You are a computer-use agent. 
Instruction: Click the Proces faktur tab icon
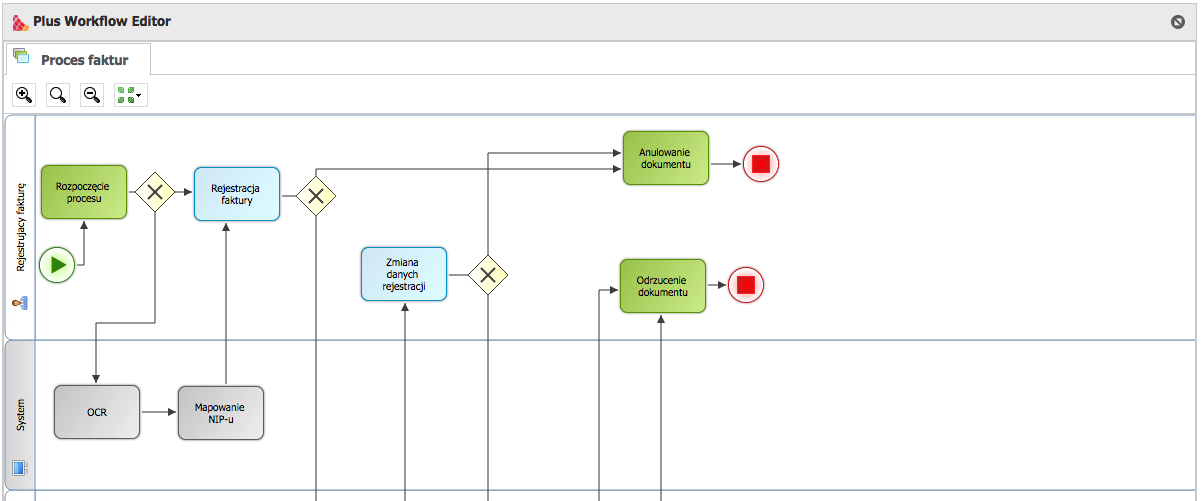point(21,56)
